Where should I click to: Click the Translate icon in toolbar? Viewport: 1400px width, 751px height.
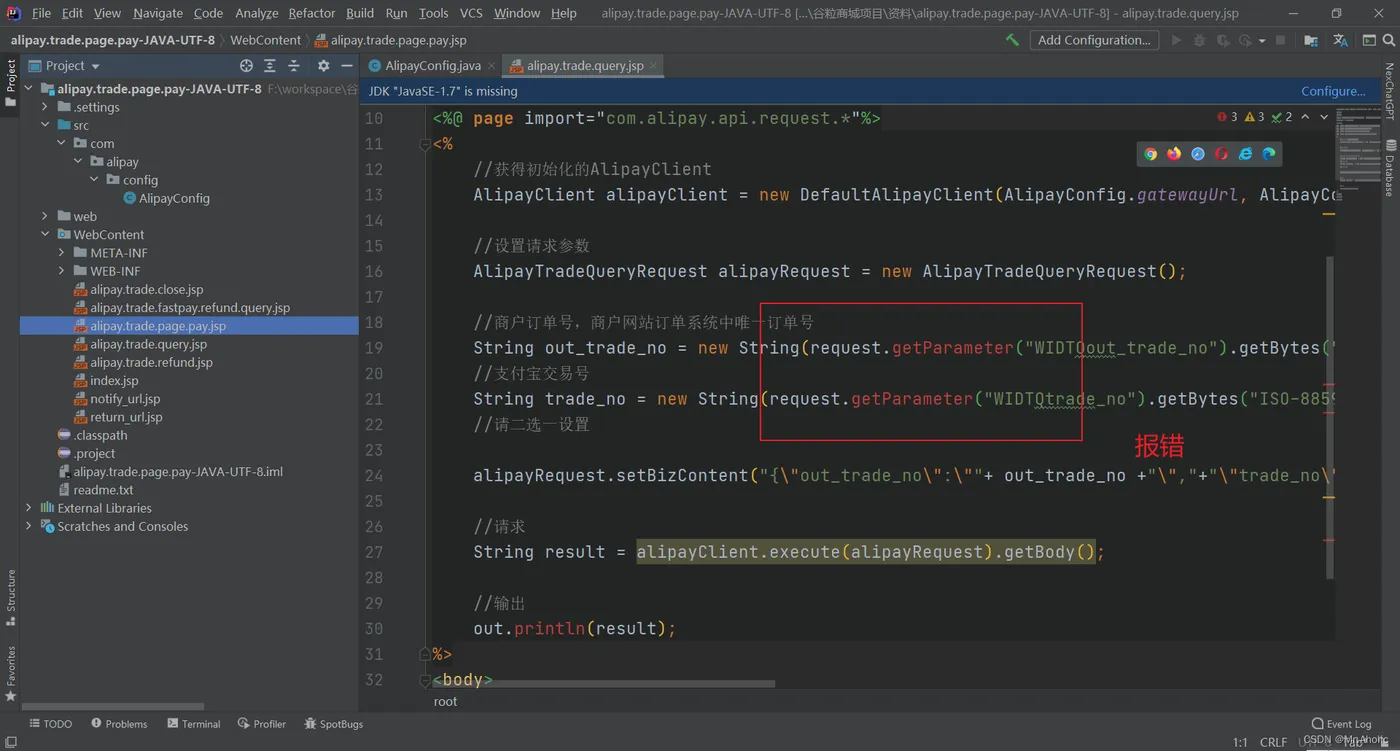coord(1341,40)
